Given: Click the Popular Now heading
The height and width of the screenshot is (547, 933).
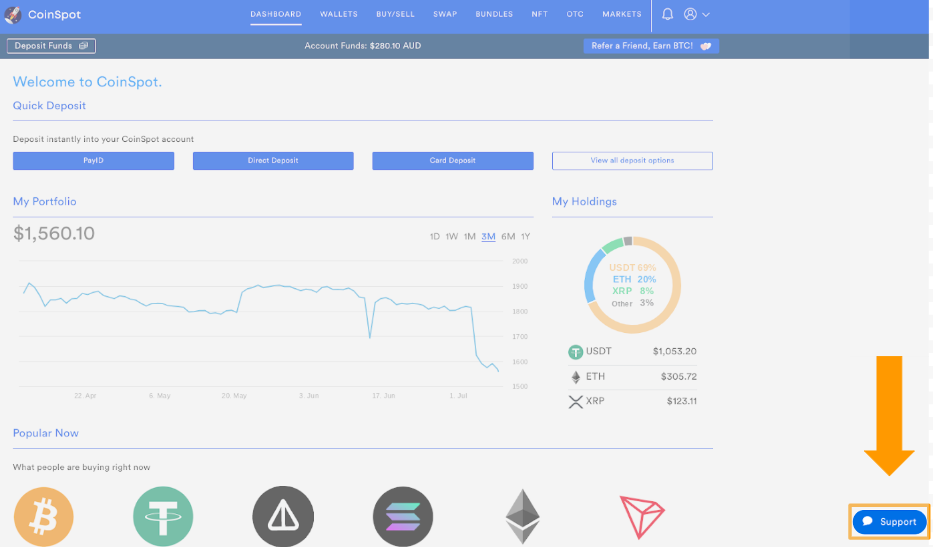Looking at the screenshot, I should [46, 433].
